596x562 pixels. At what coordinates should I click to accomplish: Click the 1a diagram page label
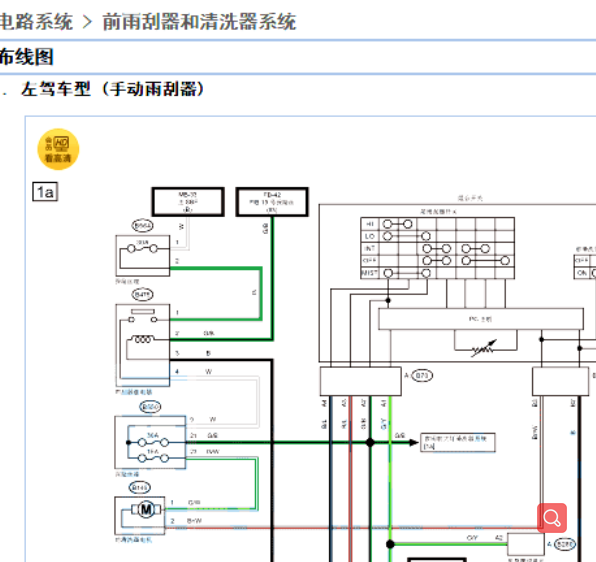click(x=45, y=192)
